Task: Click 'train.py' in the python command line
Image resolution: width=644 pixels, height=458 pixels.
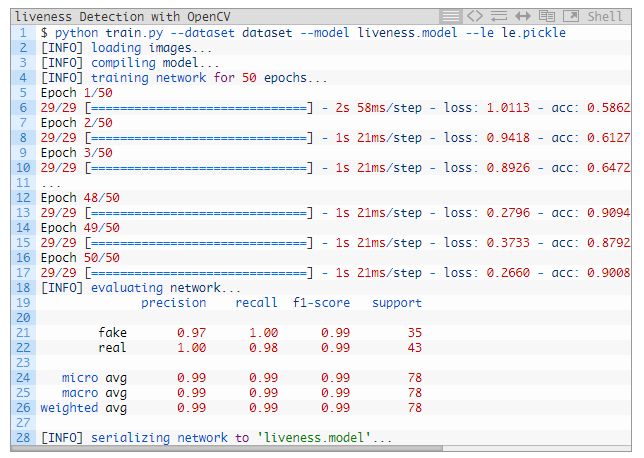Action: (x=134, y=33)
